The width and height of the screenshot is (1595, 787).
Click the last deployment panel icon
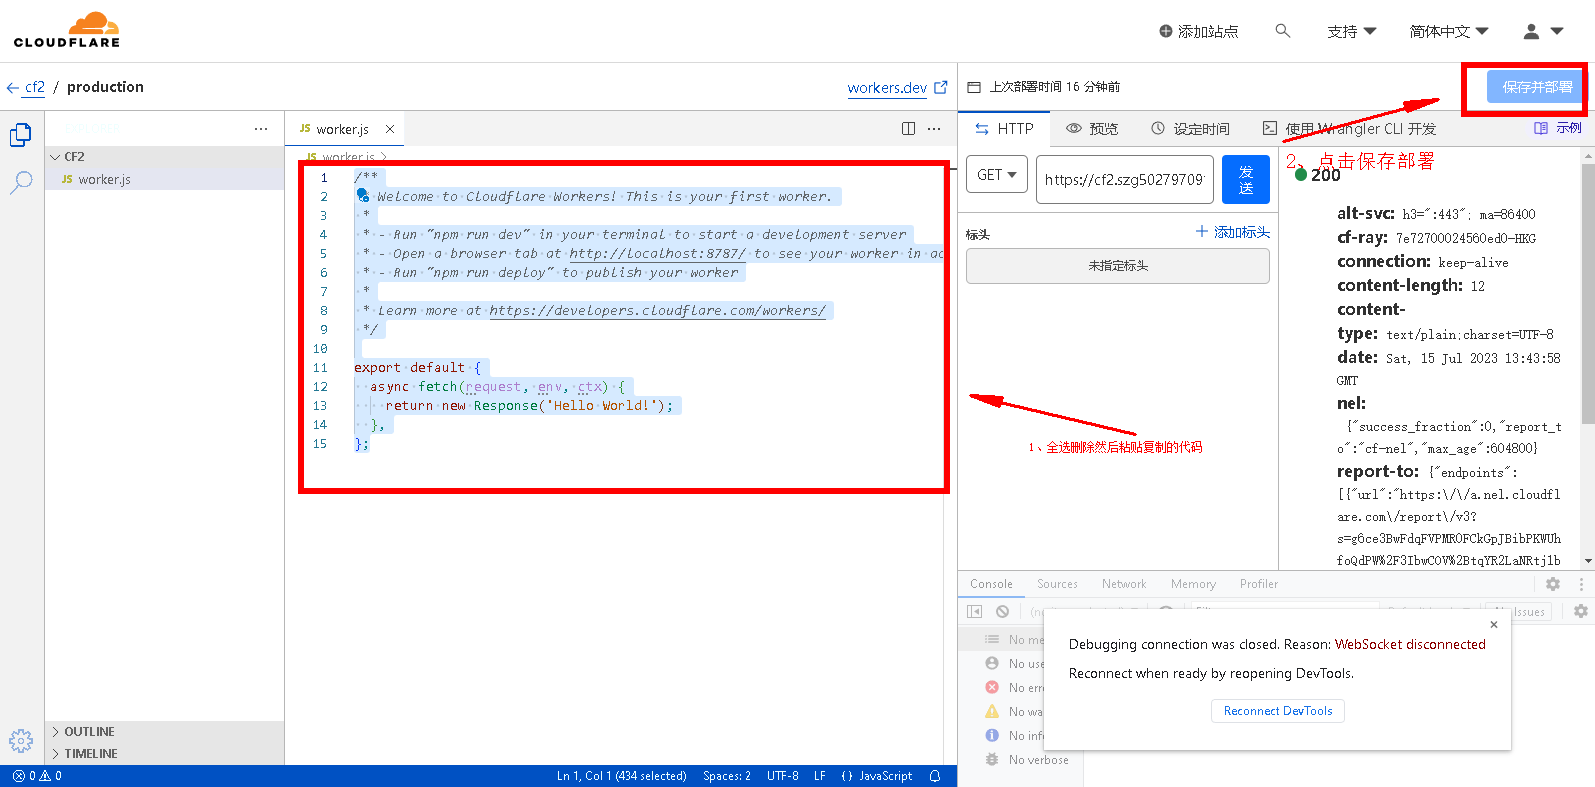(x=974, y=87)
